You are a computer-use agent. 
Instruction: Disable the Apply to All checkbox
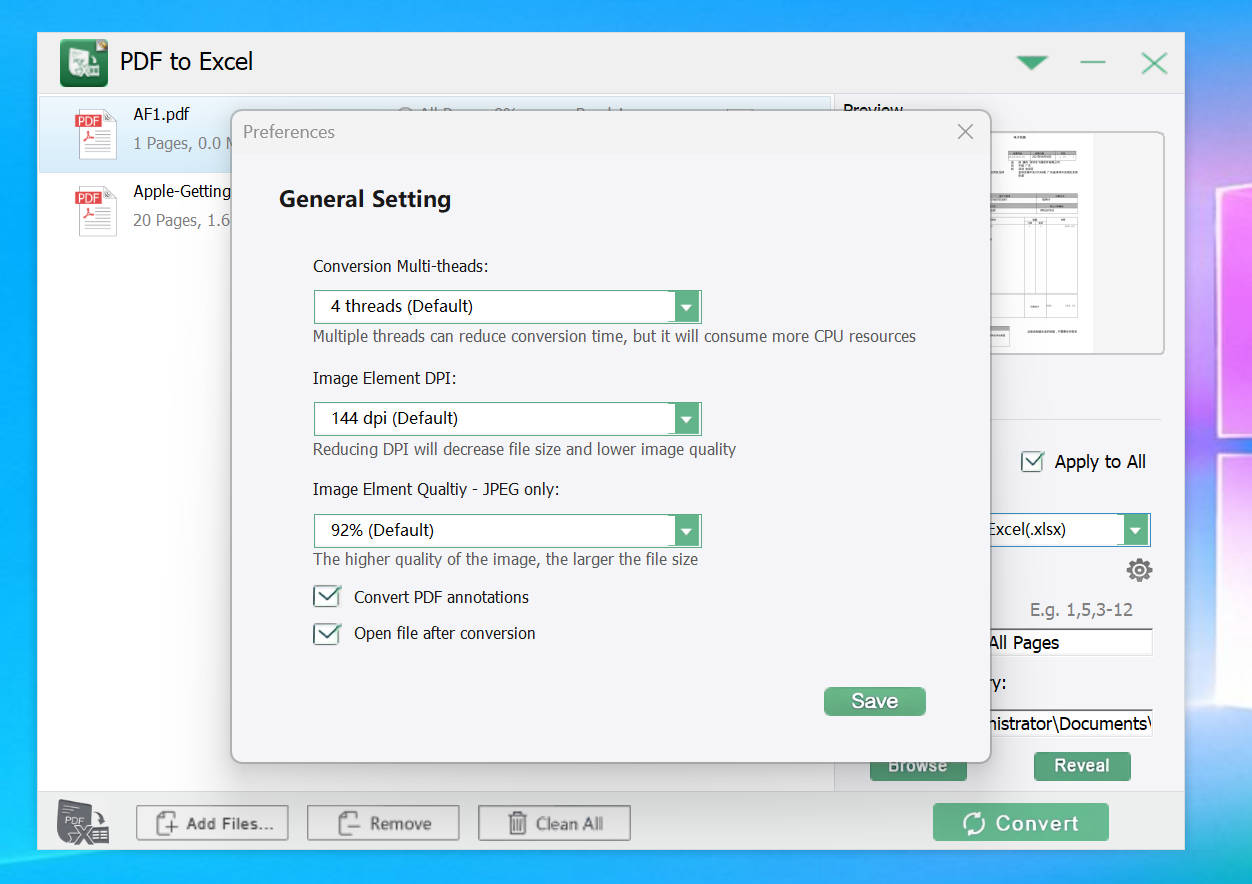click(1032, 462)
